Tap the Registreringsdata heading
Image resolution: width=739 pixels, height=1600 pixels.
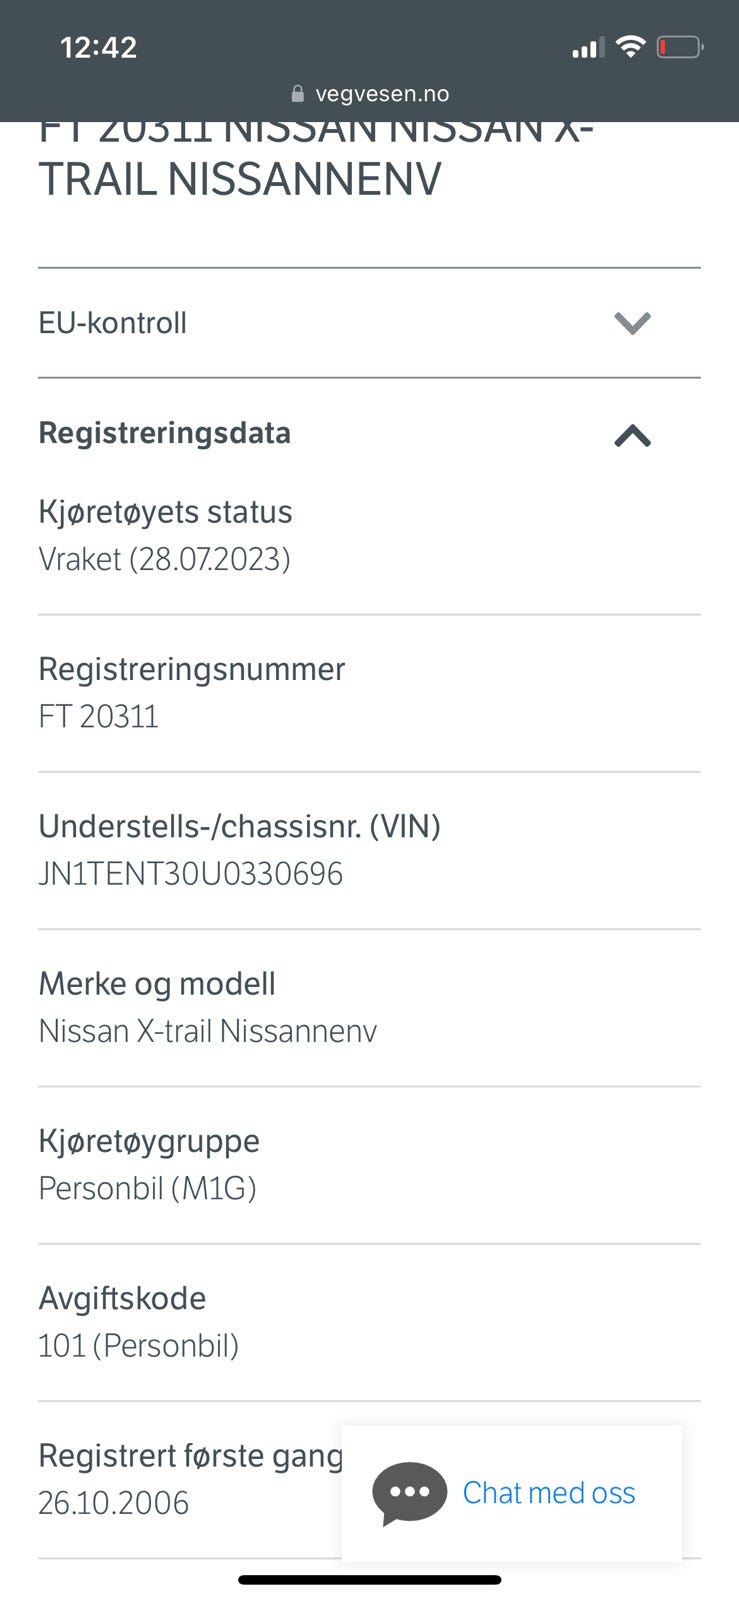(x=164, y=433)
